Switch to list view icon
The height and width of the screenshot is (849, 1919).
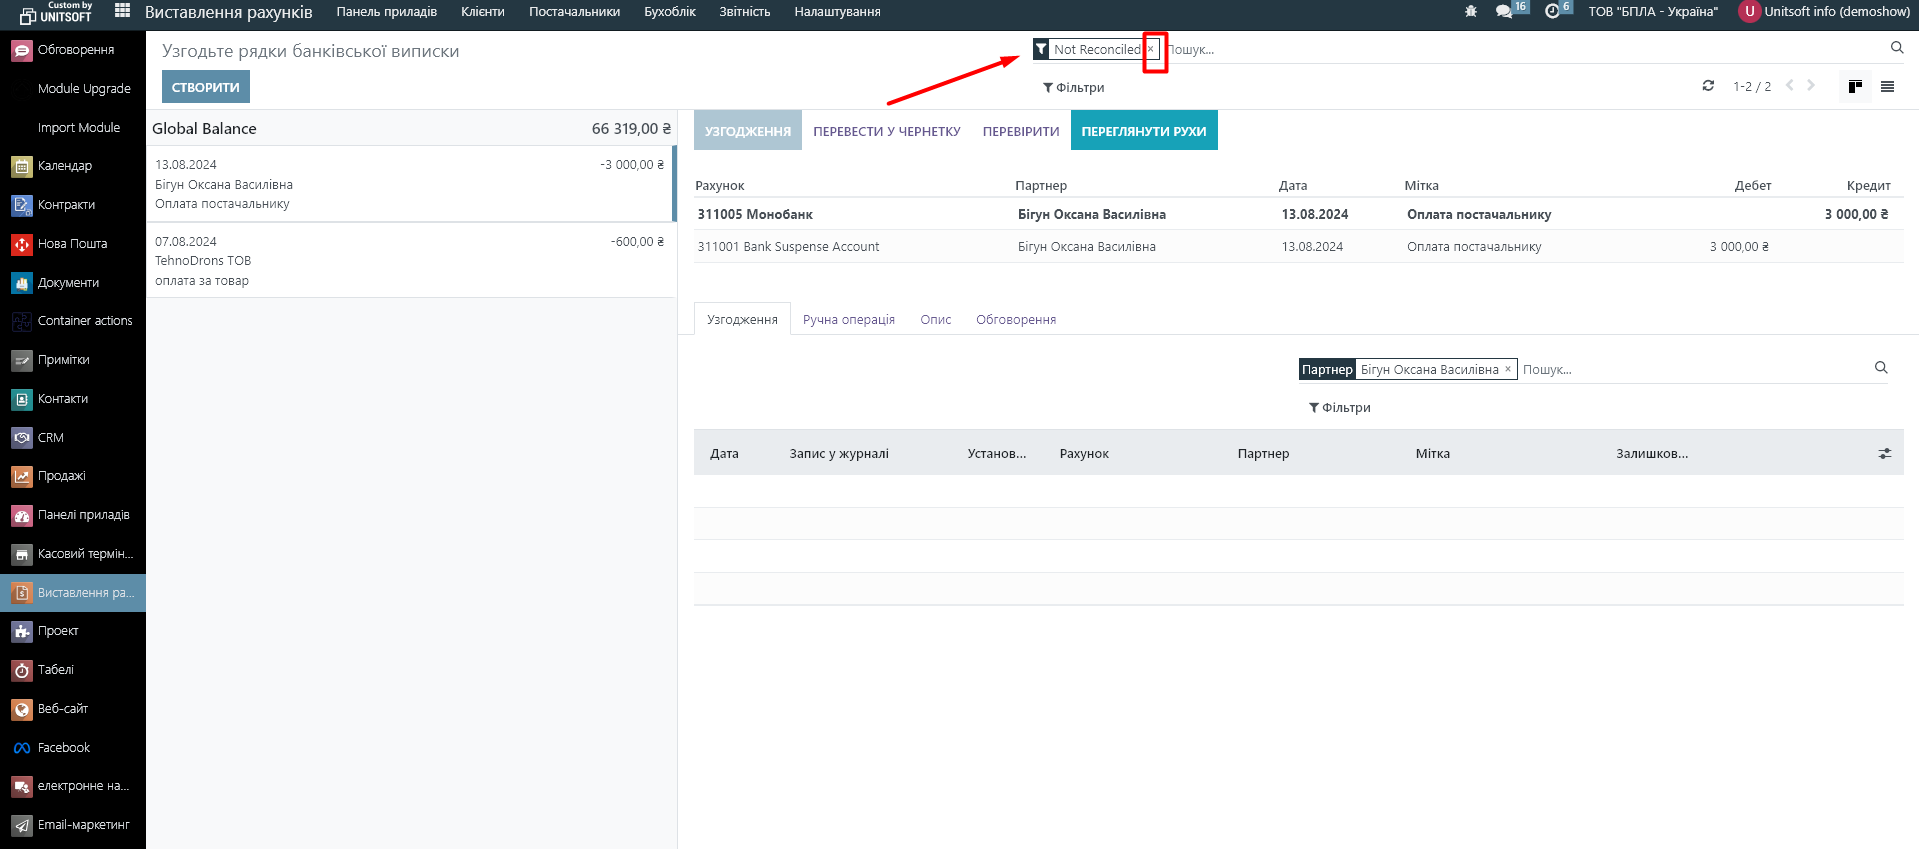point(1887,87)
